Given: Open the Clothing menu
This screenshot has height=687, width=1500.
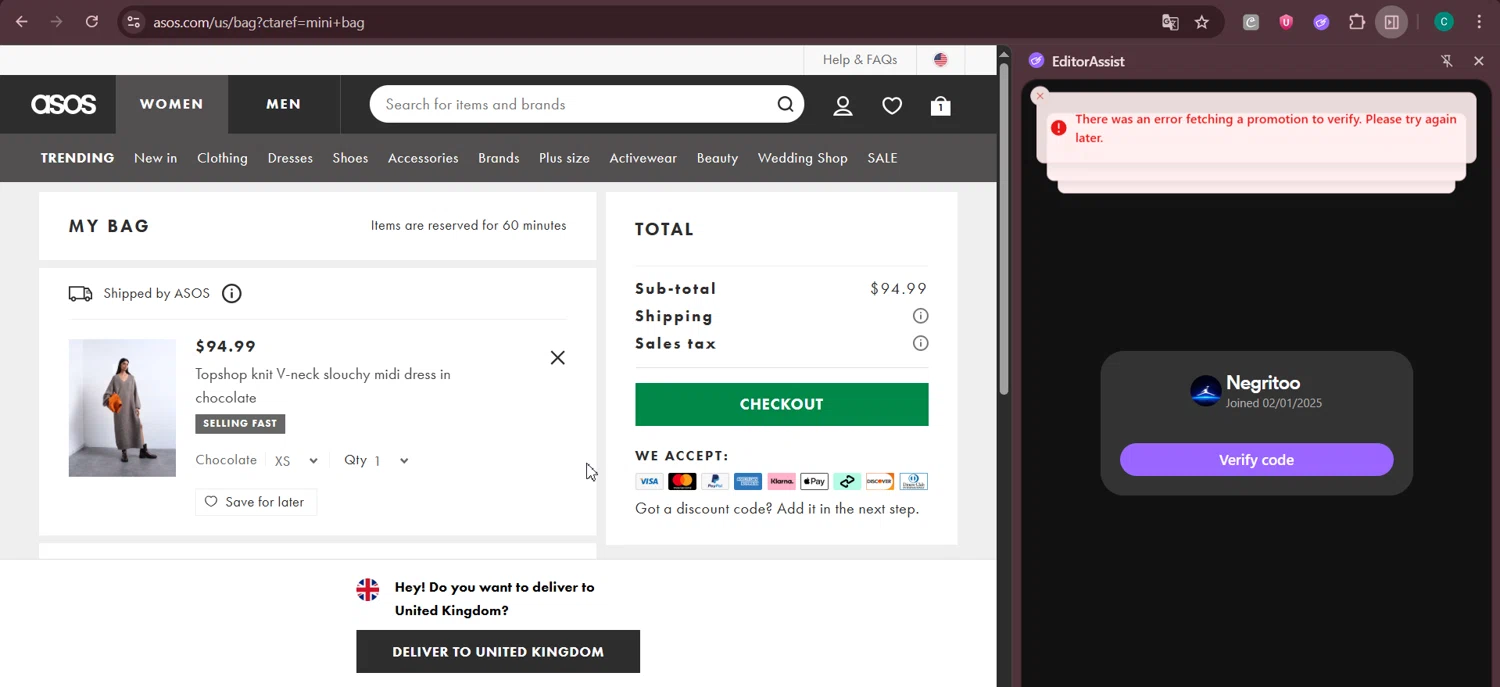Looking at the screenshot, I should (x=222, y=158).
